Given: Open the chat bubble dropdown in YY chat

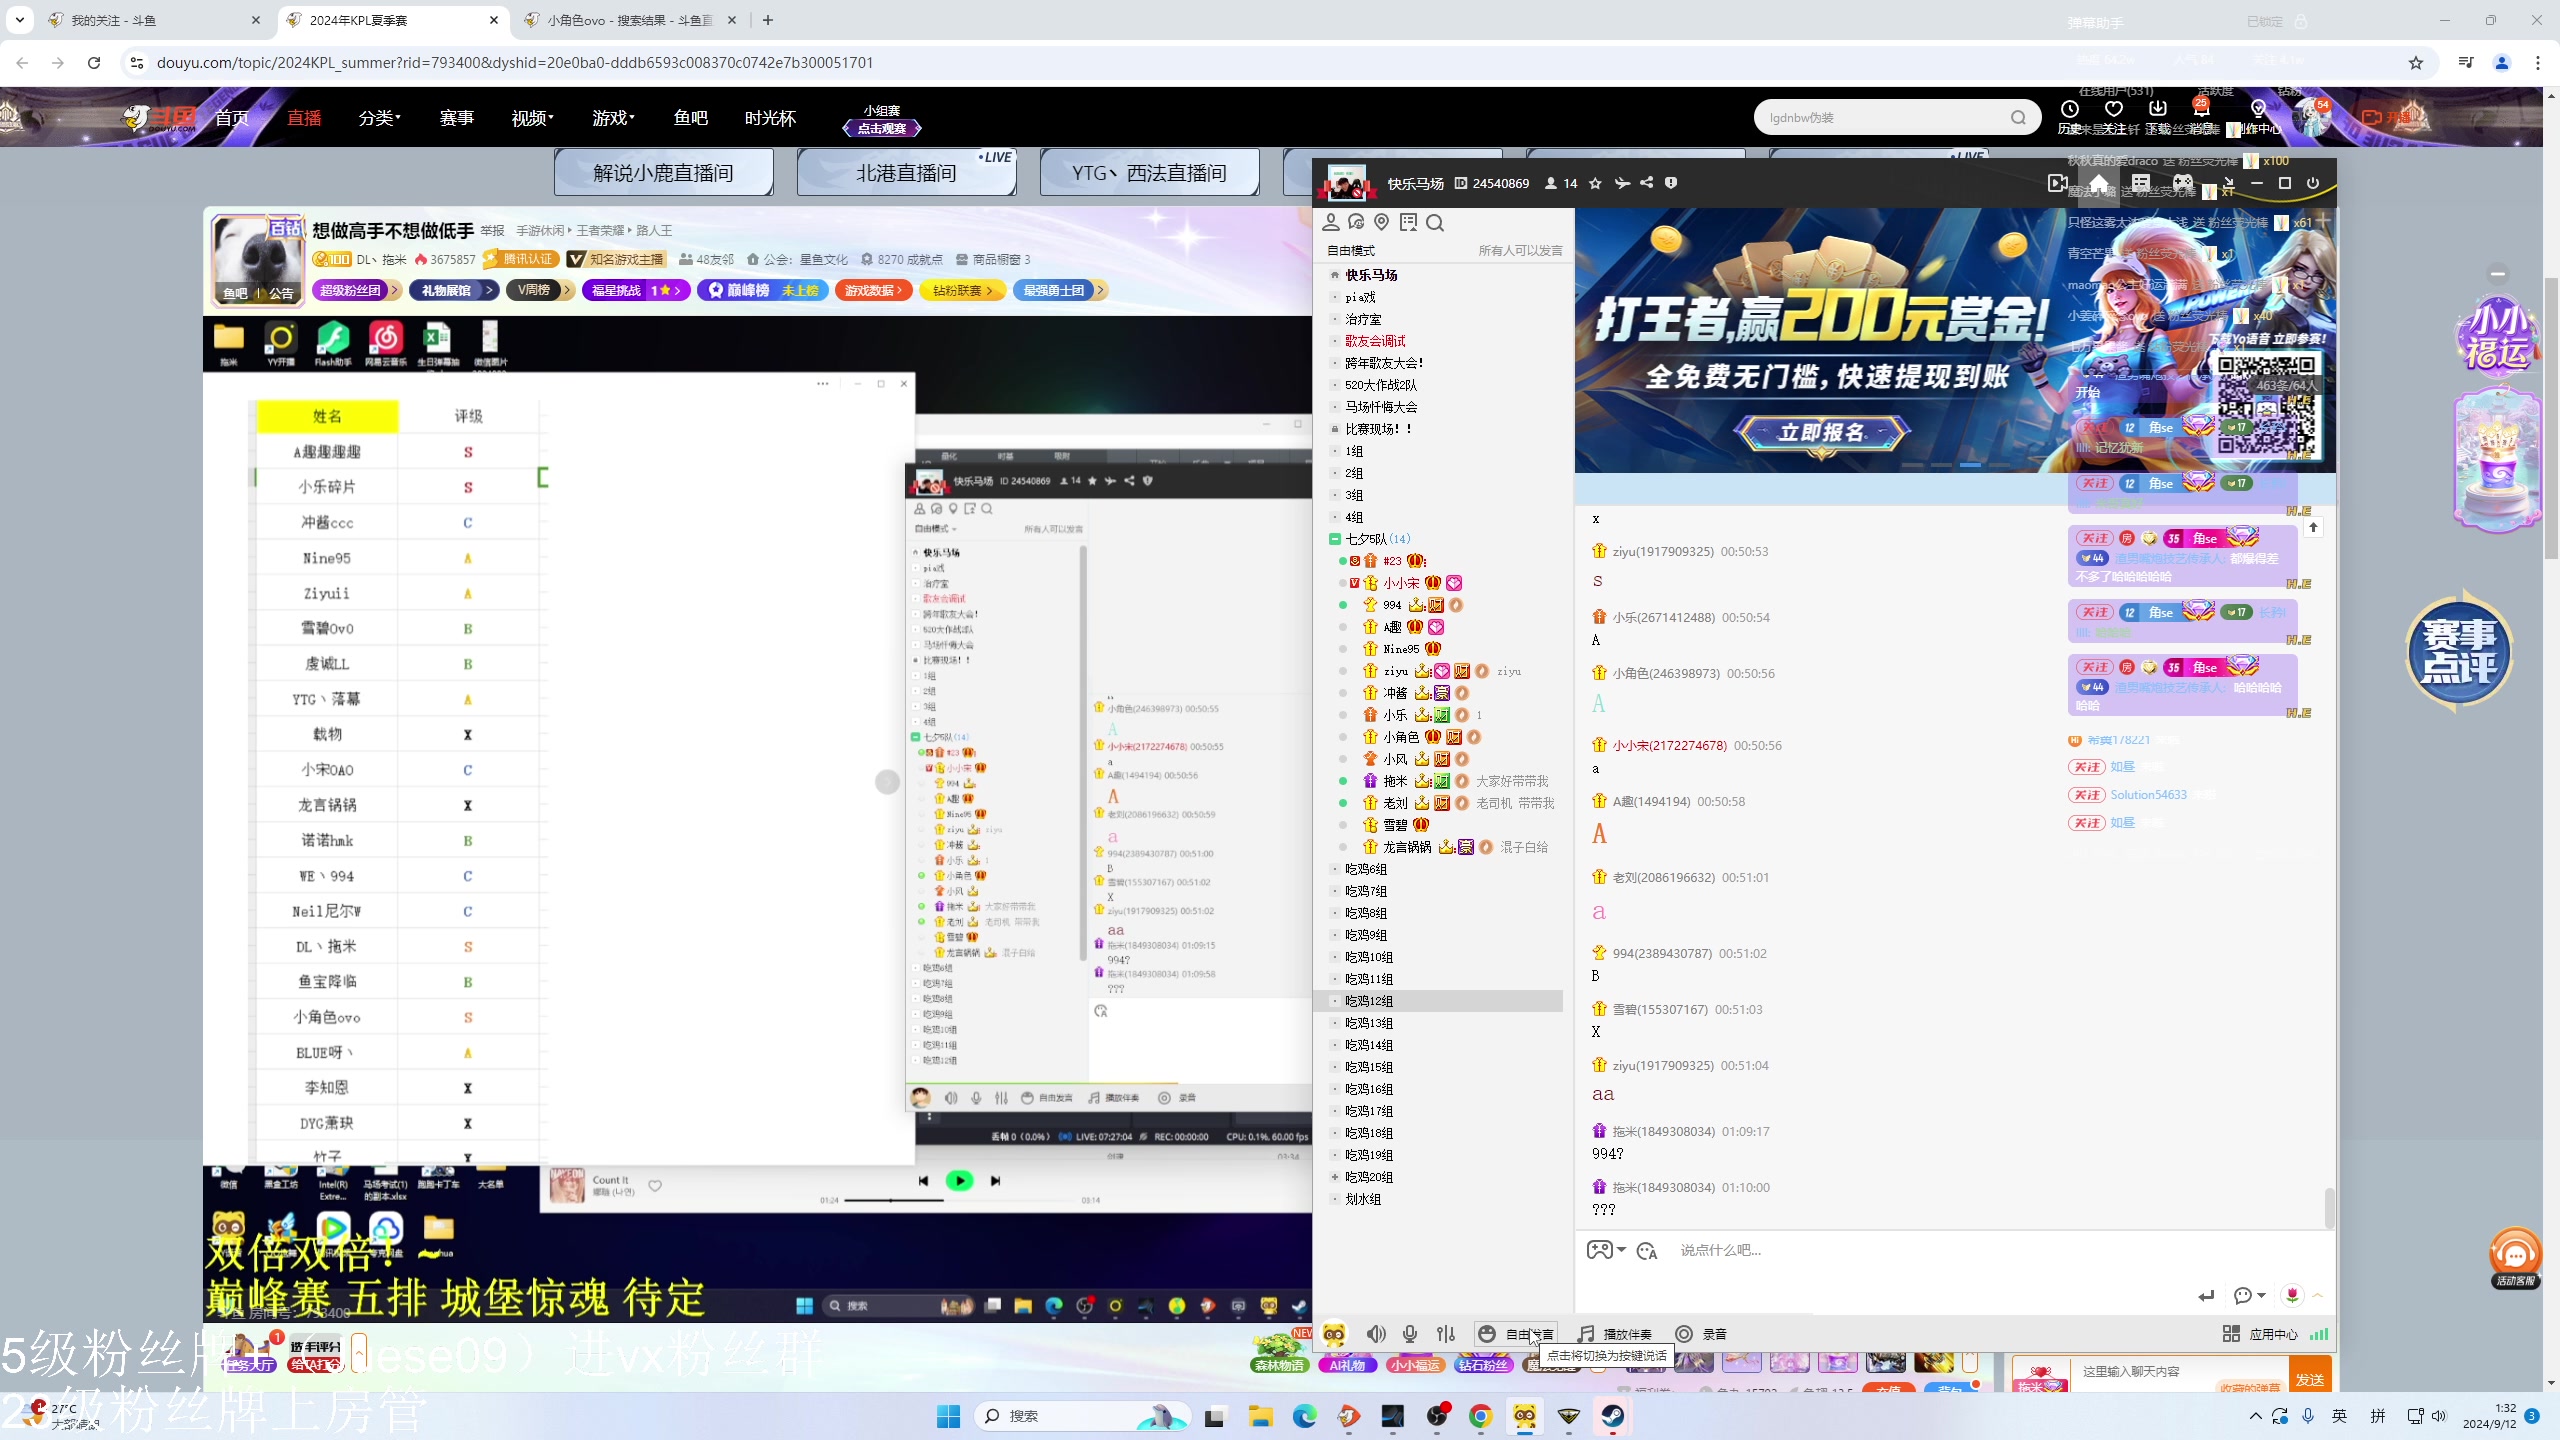Looking at the screenshot, I should [2249, 1296].
